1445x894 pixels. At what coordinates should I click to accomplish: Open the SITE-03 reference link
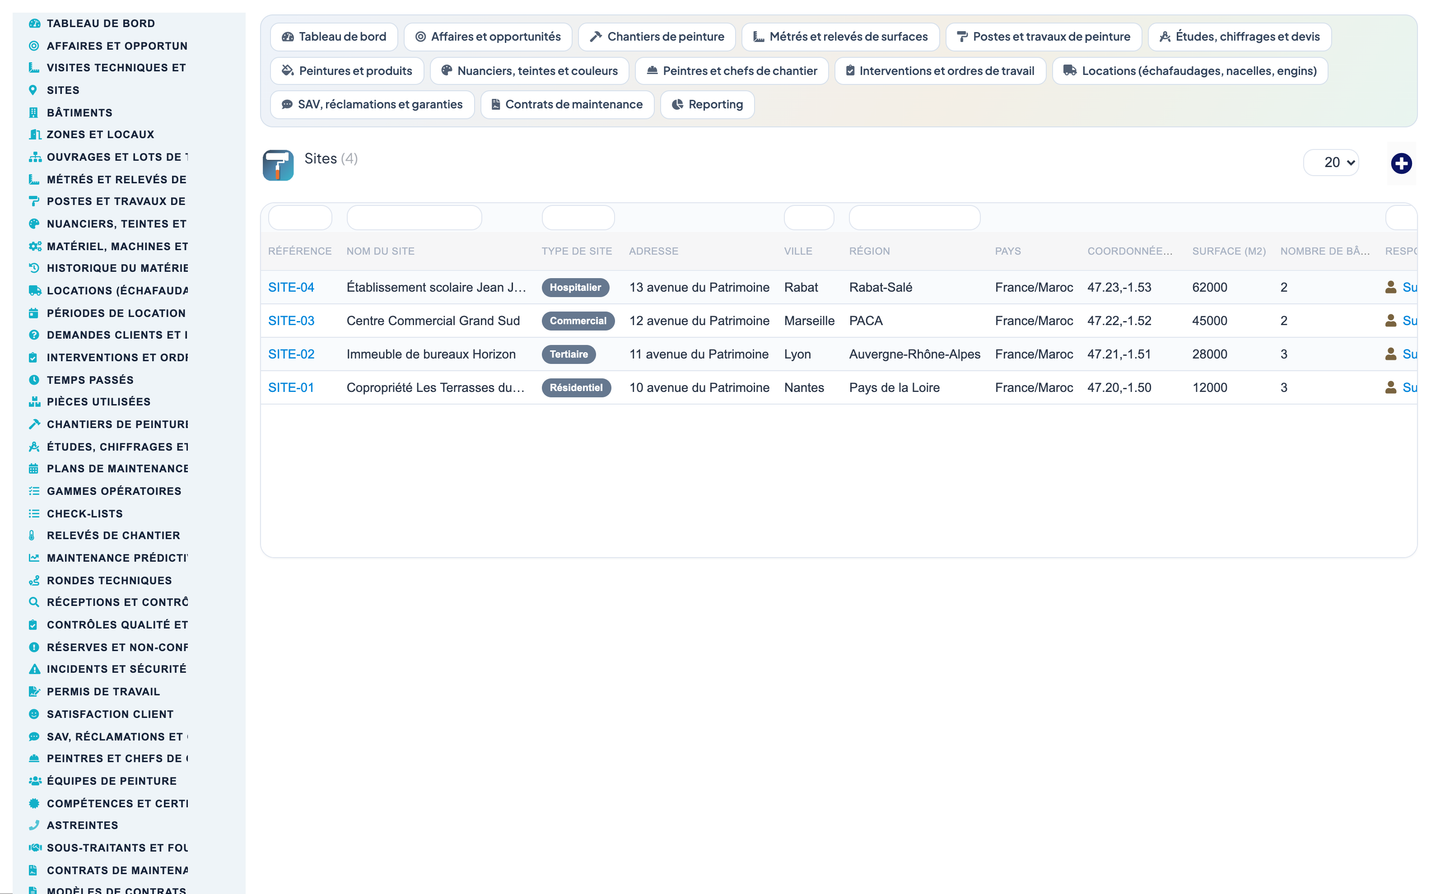291,321
